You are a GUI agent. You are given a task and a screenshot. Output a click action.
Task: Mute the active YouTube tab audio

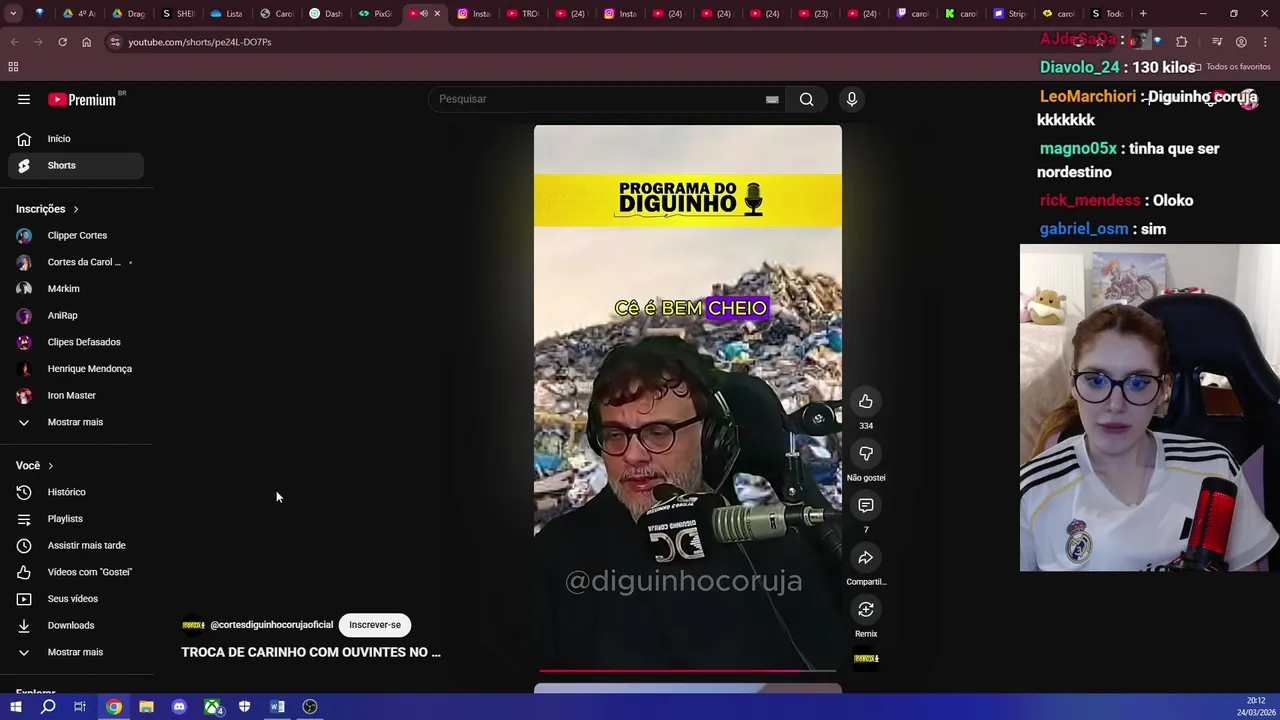click(x=424, y=14)
